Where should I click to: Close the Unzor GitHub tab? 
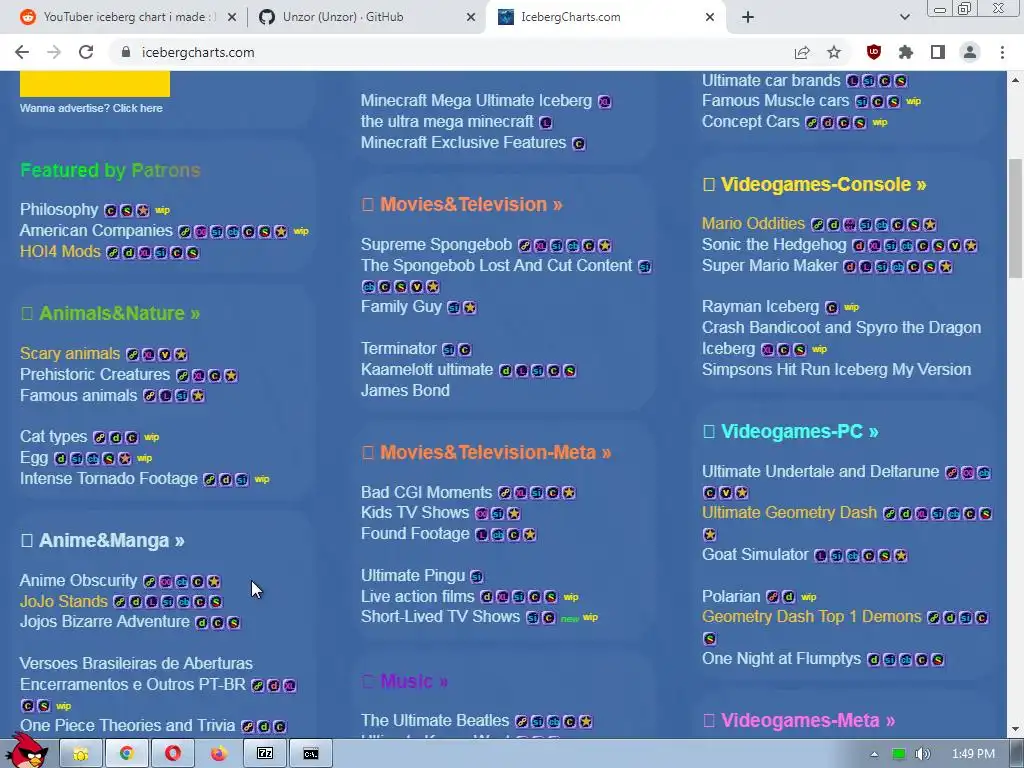click(470, 17)
